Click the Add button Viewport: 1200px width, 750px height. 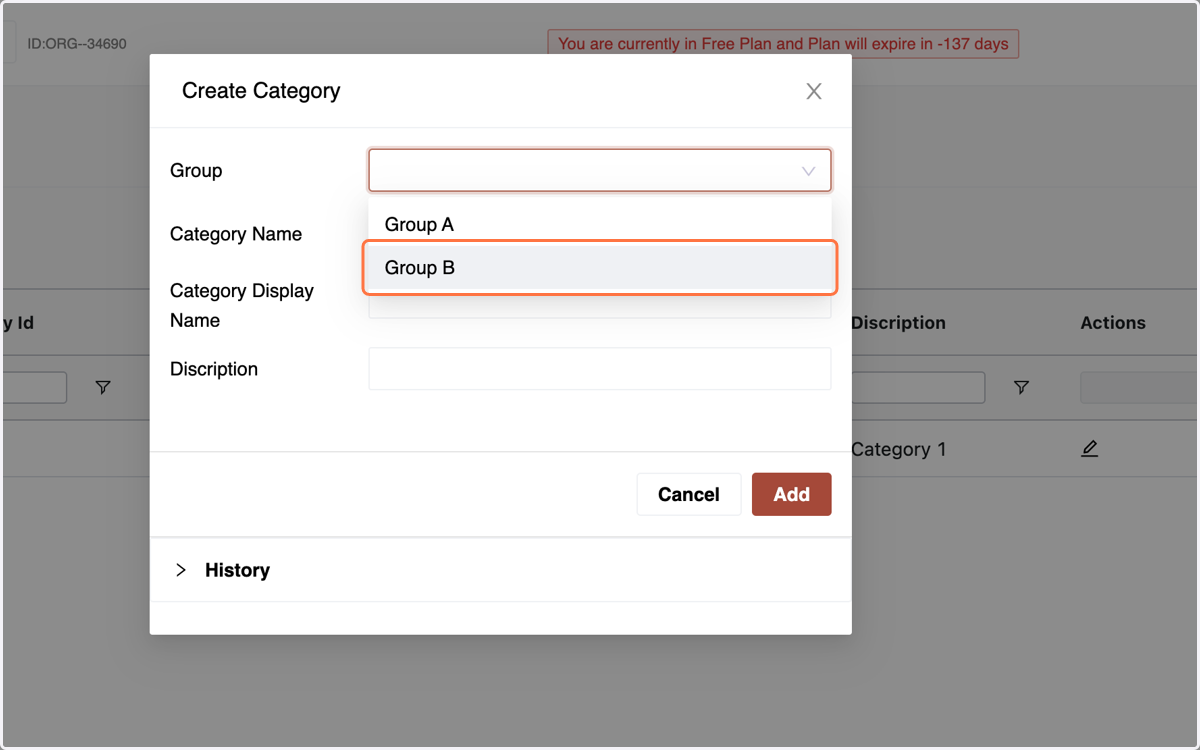tap(791, 494)
